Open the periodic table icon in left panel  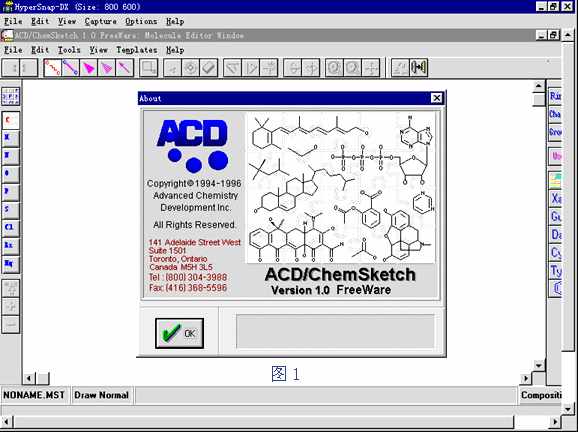(x=11, y=97)
